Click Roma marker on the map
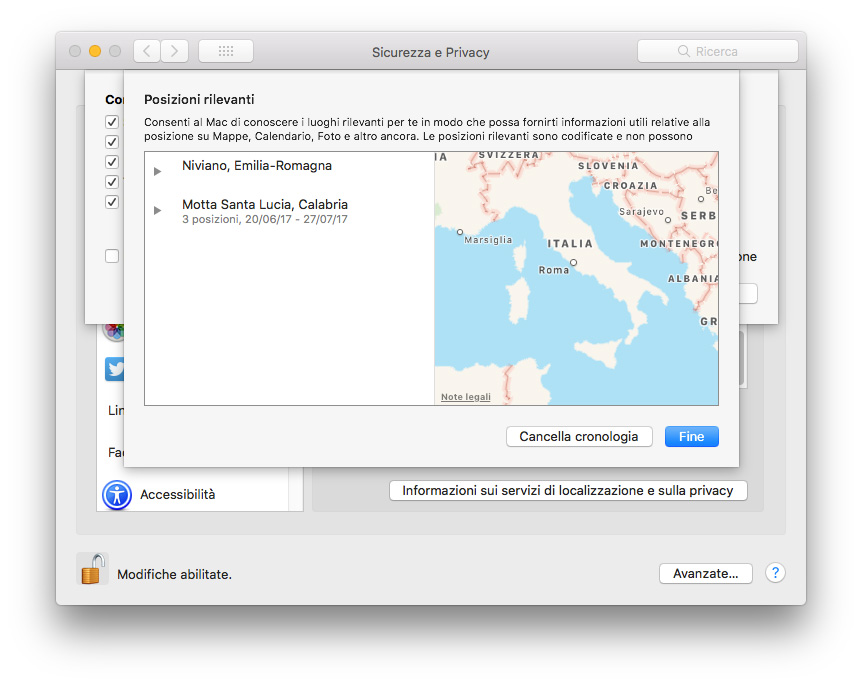Screen dimensions: 862x685 coord(573,263)
